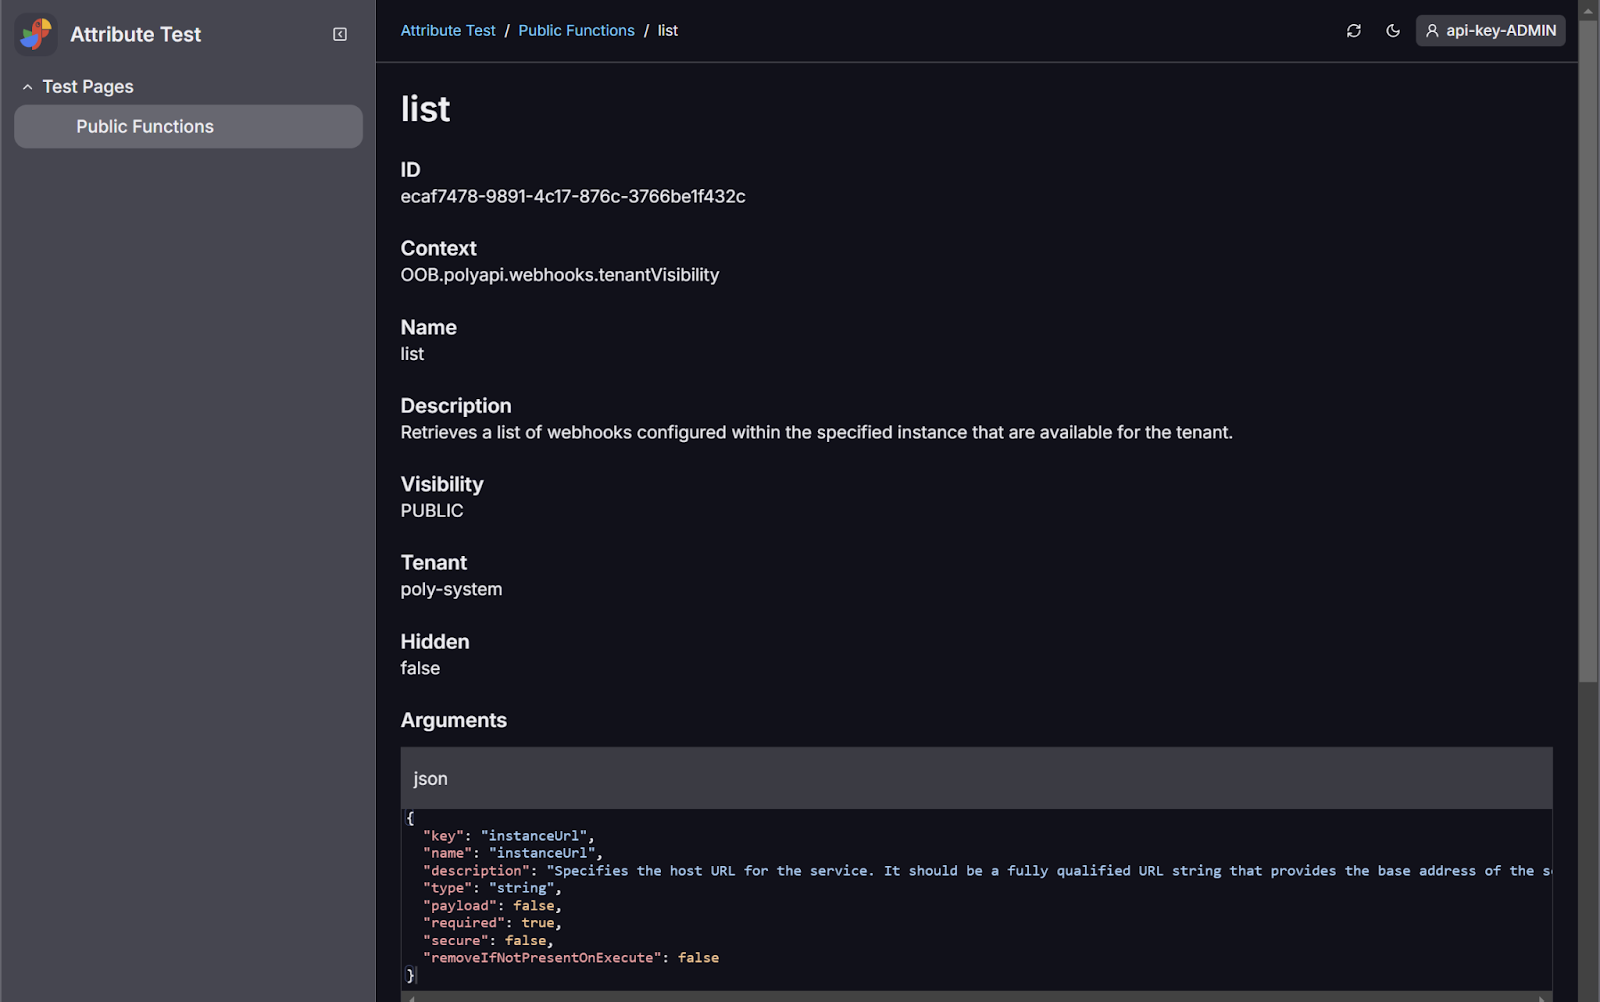The height and width of the screenshot is (1002, 1600).
Task: Open the api-key-ADMIN user menu
Action: 1490,31
